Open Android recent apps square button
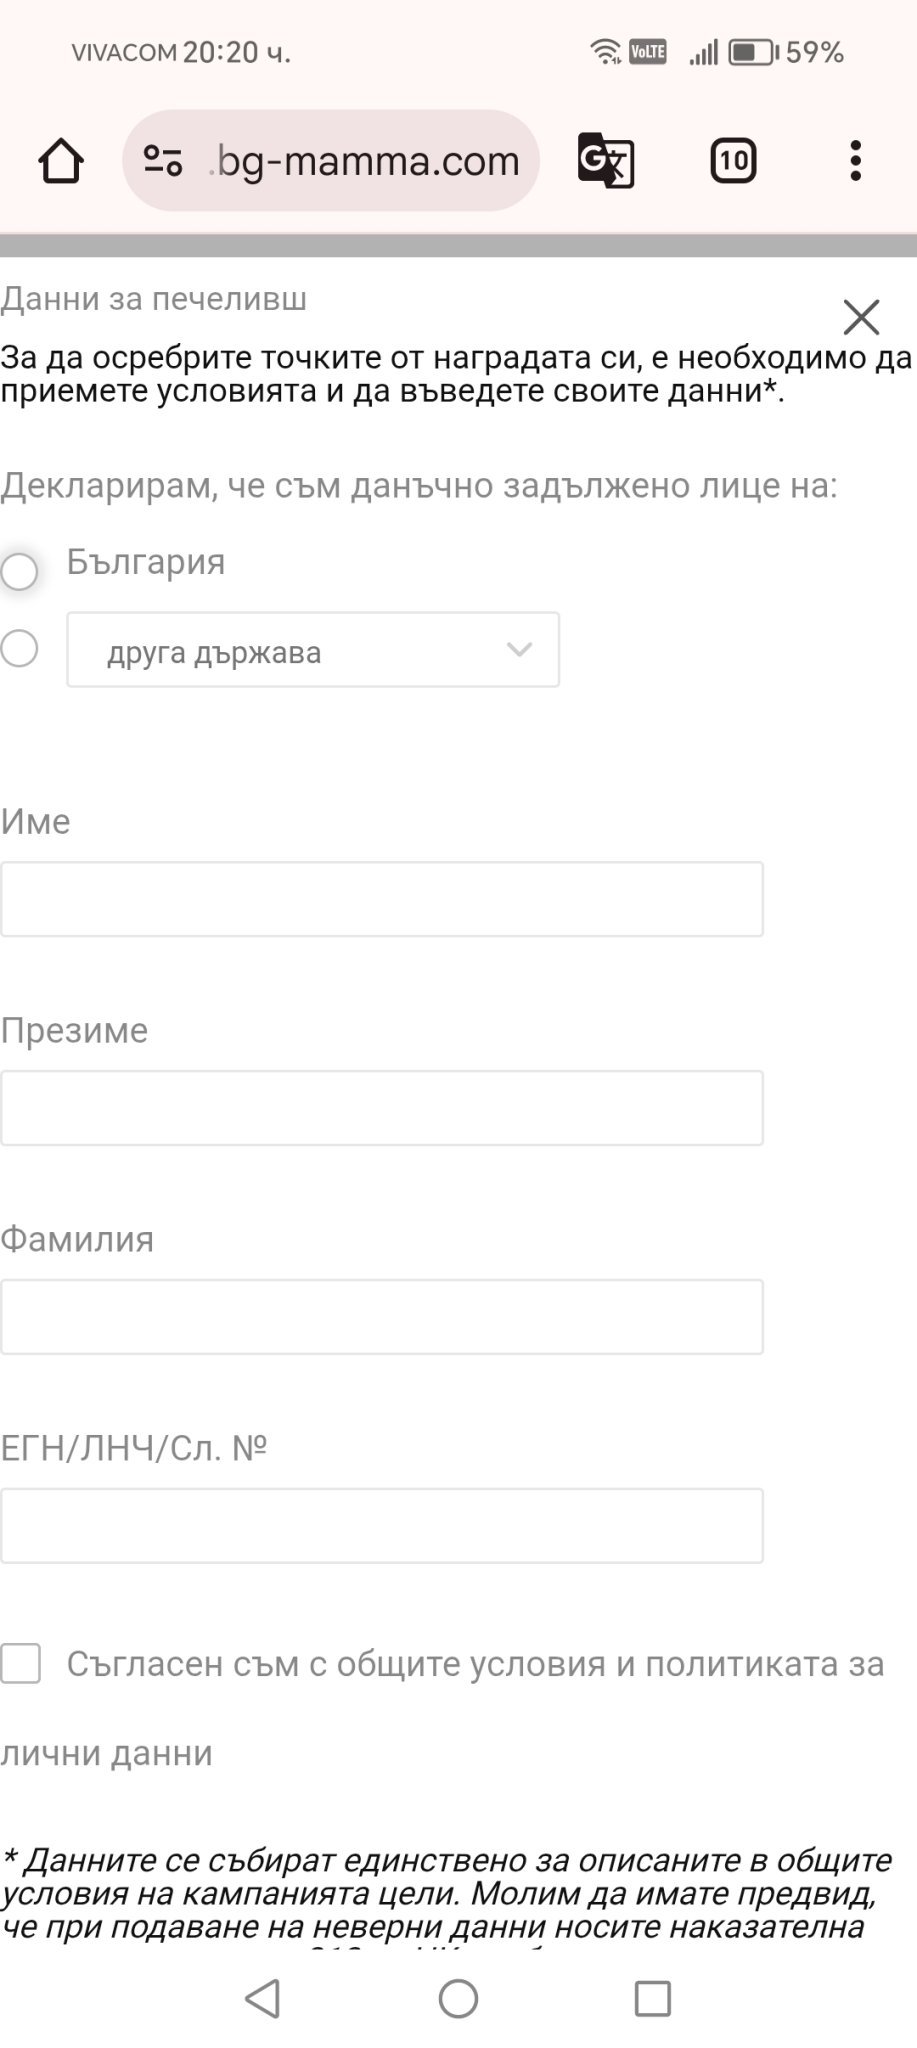This screenshot has width=917, height=2048. click(x=652, y=1999)
